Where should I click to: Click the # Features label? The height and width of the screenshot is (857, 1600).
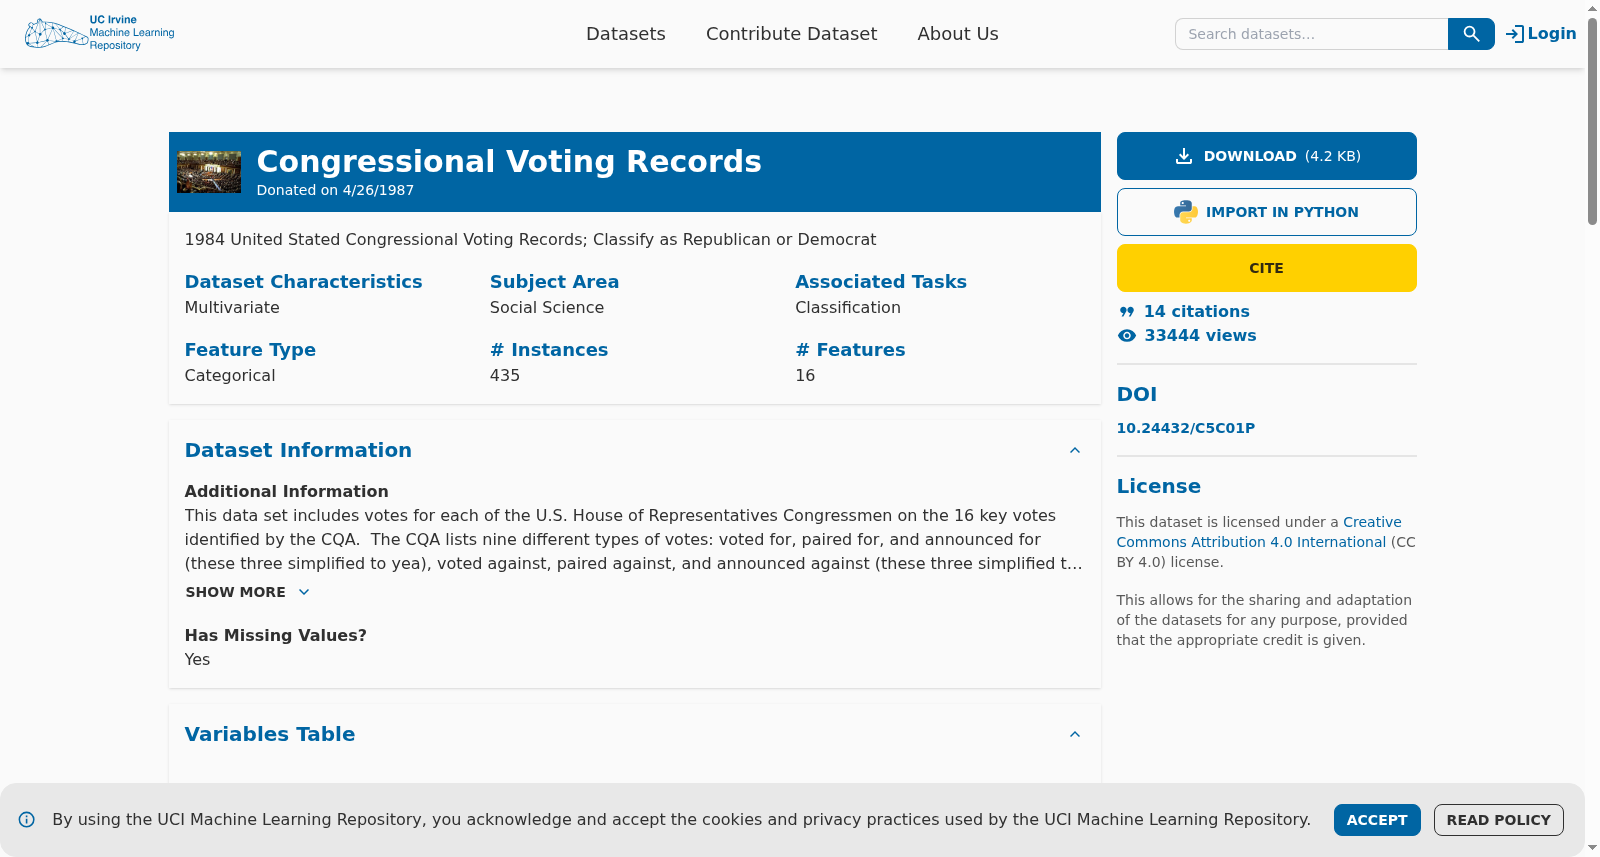pos(851,350)
